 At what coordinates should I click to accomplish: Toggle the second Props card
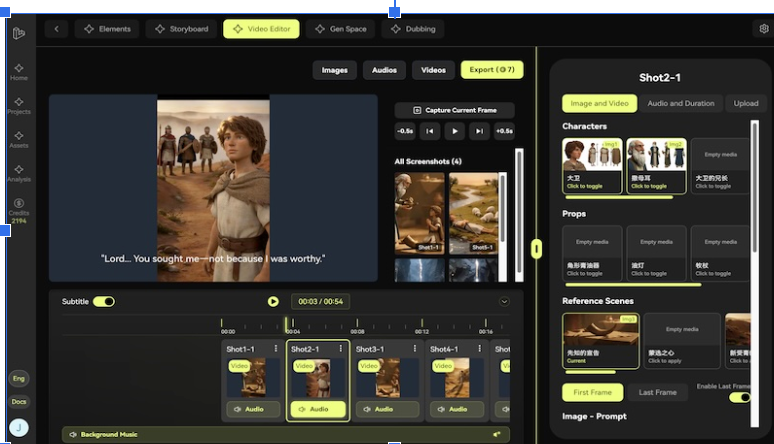click(656, 253)
